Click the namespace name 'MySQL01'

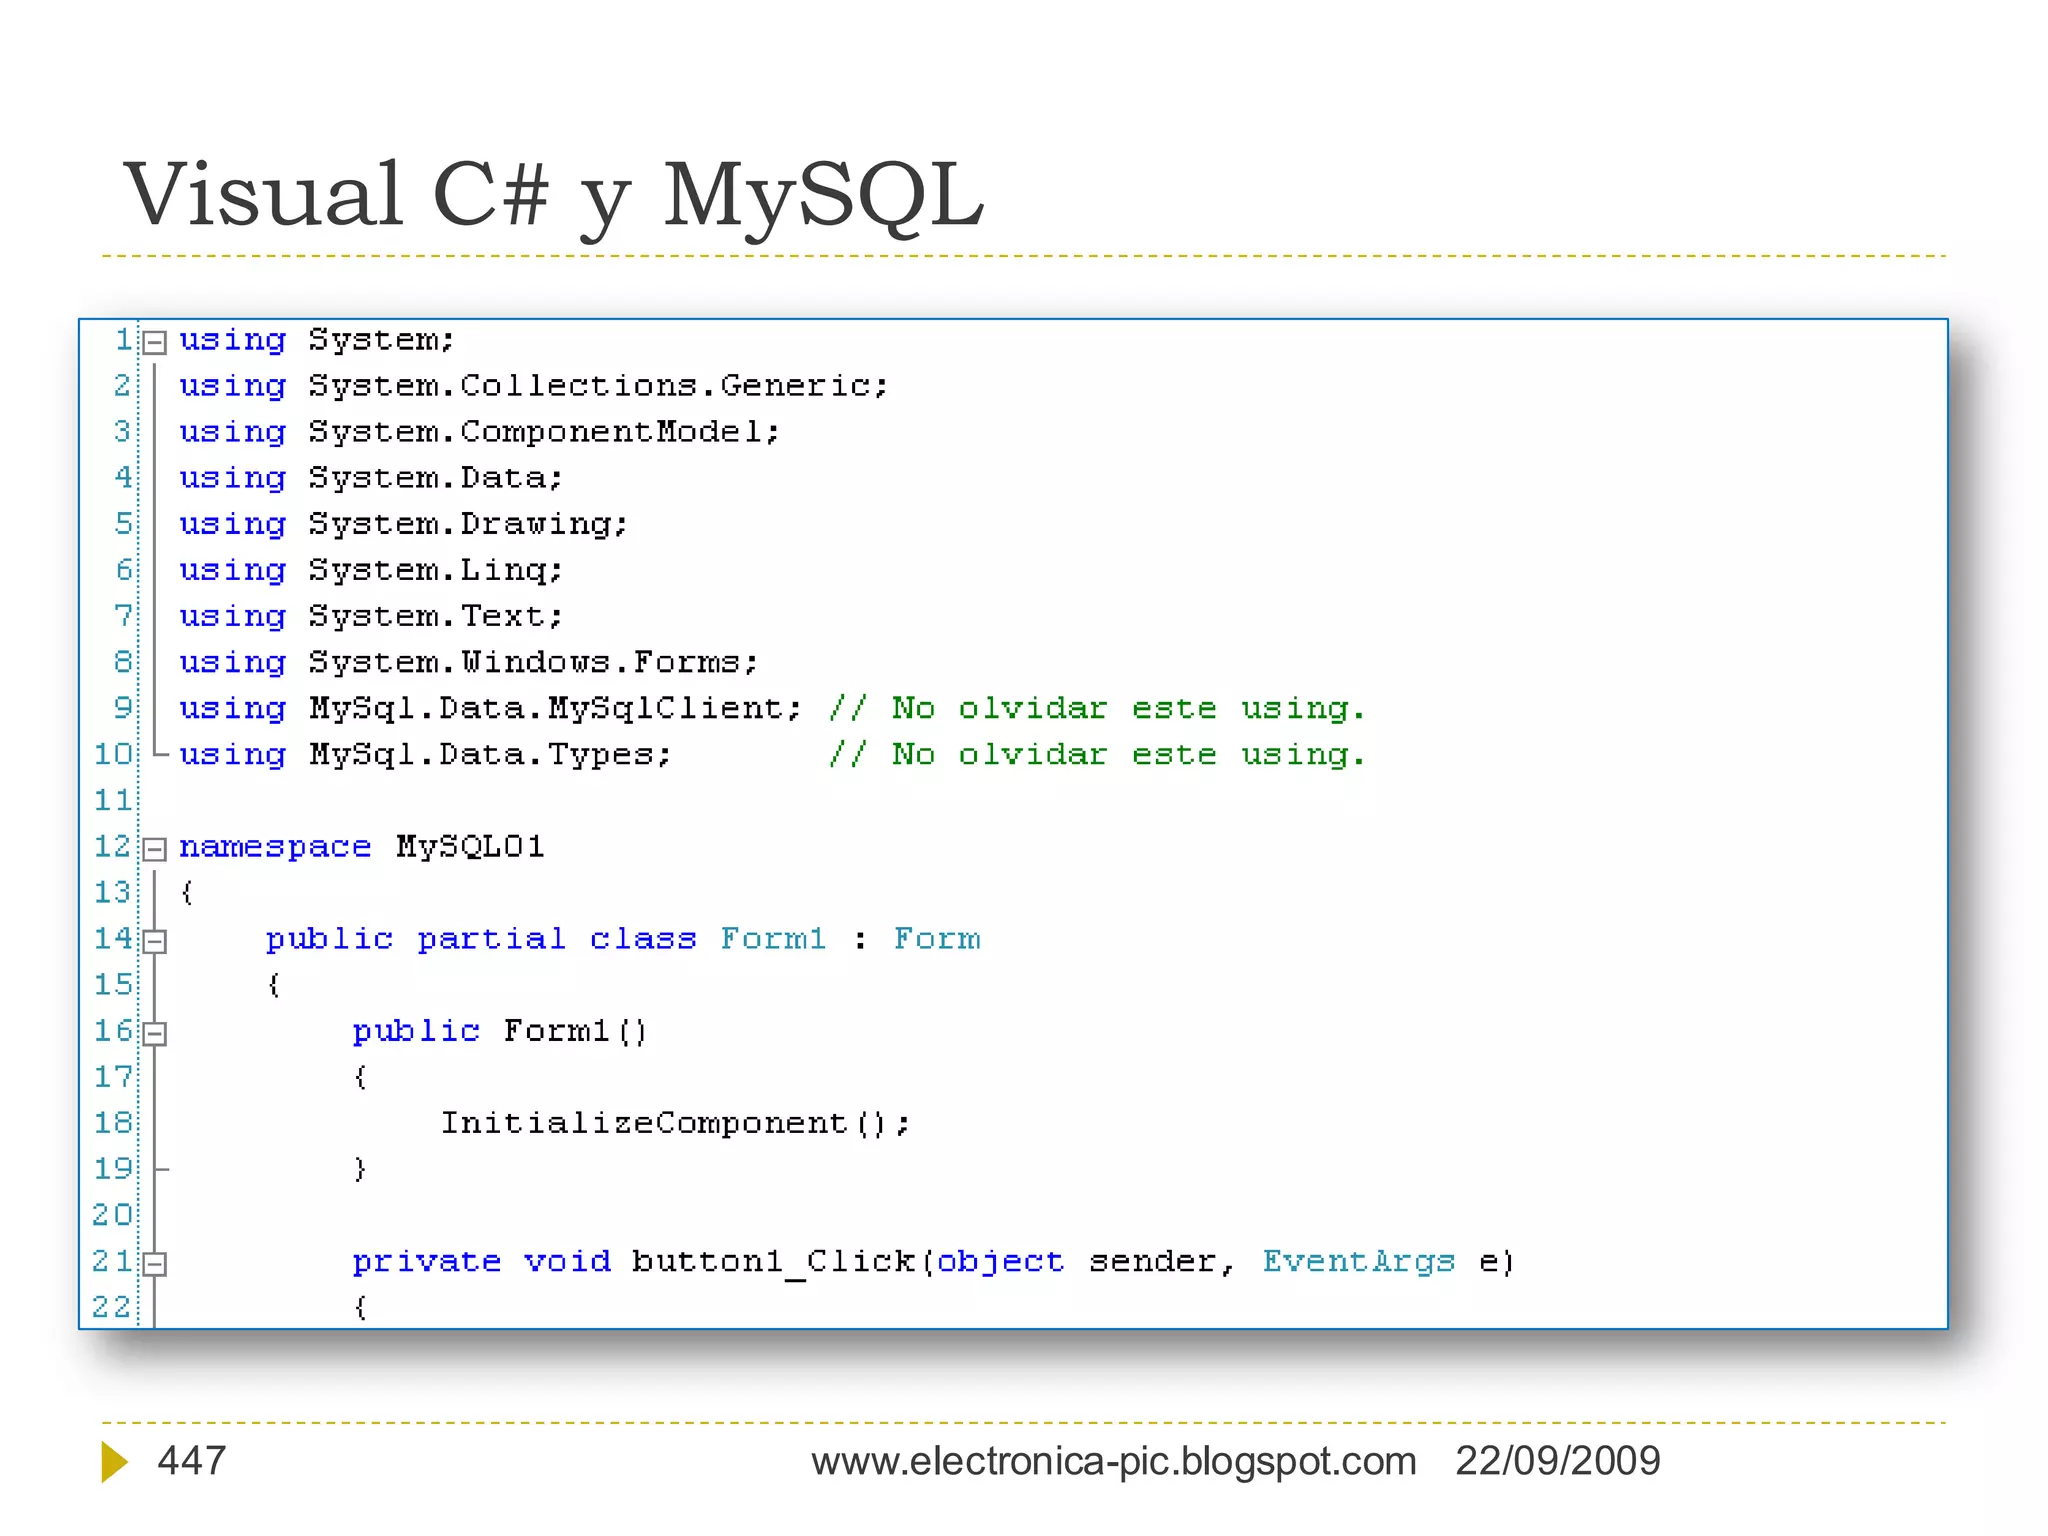tap(471, 847)
